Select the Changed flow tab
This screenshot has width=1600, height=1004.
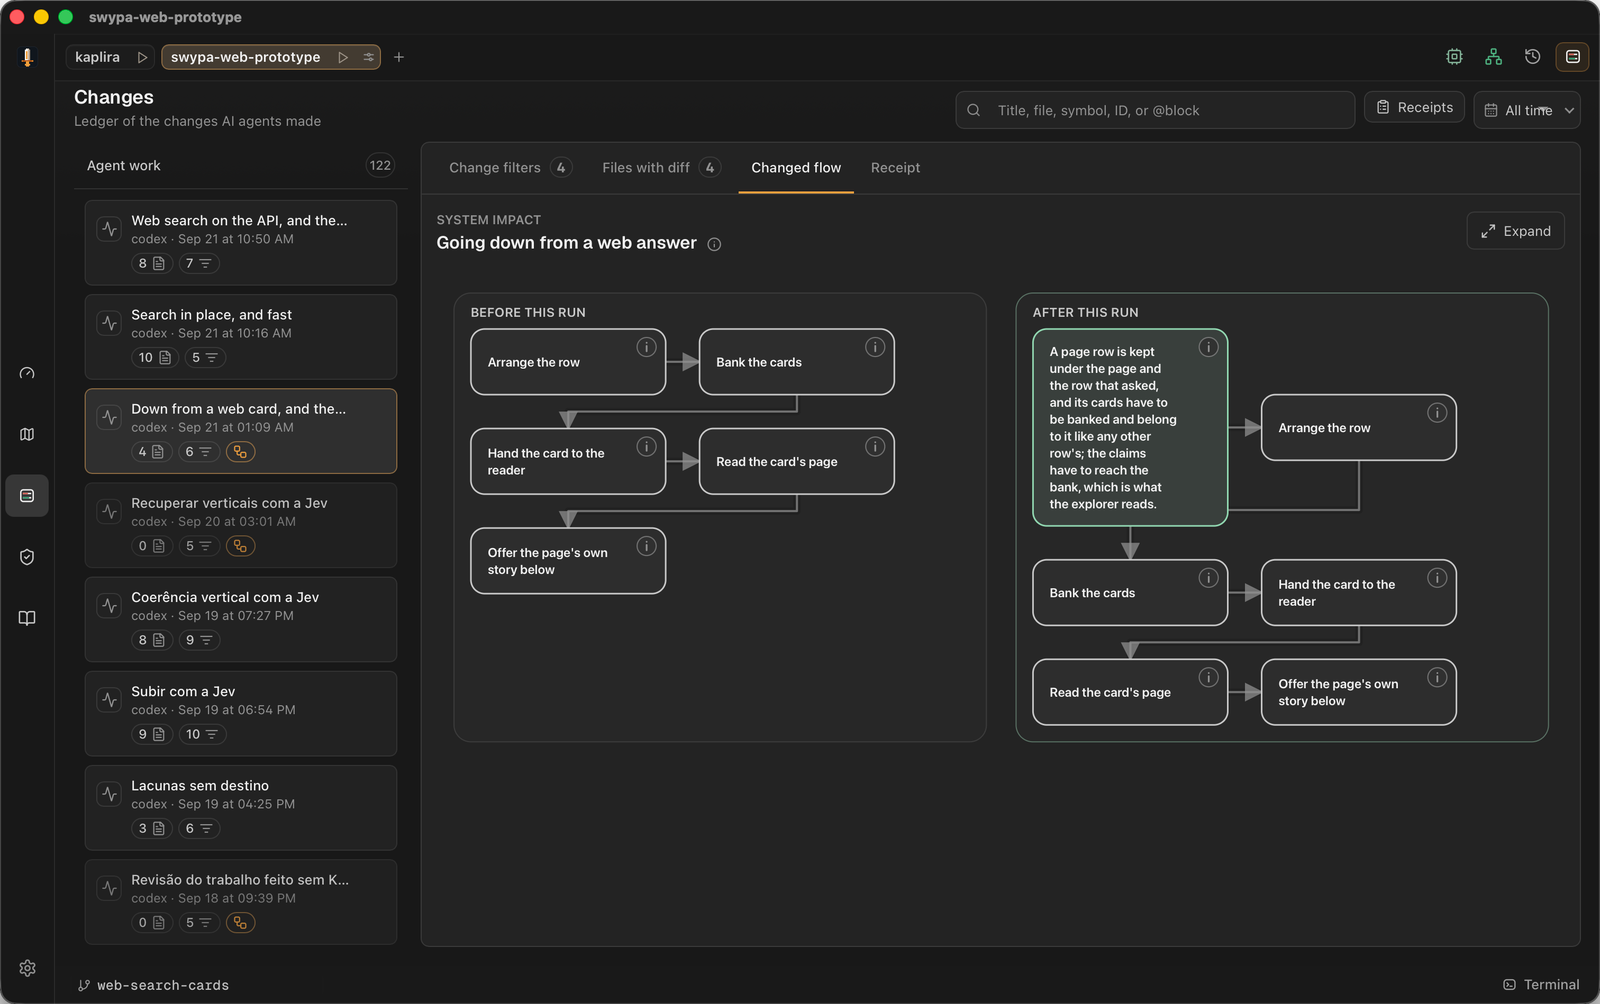(796, 168)
